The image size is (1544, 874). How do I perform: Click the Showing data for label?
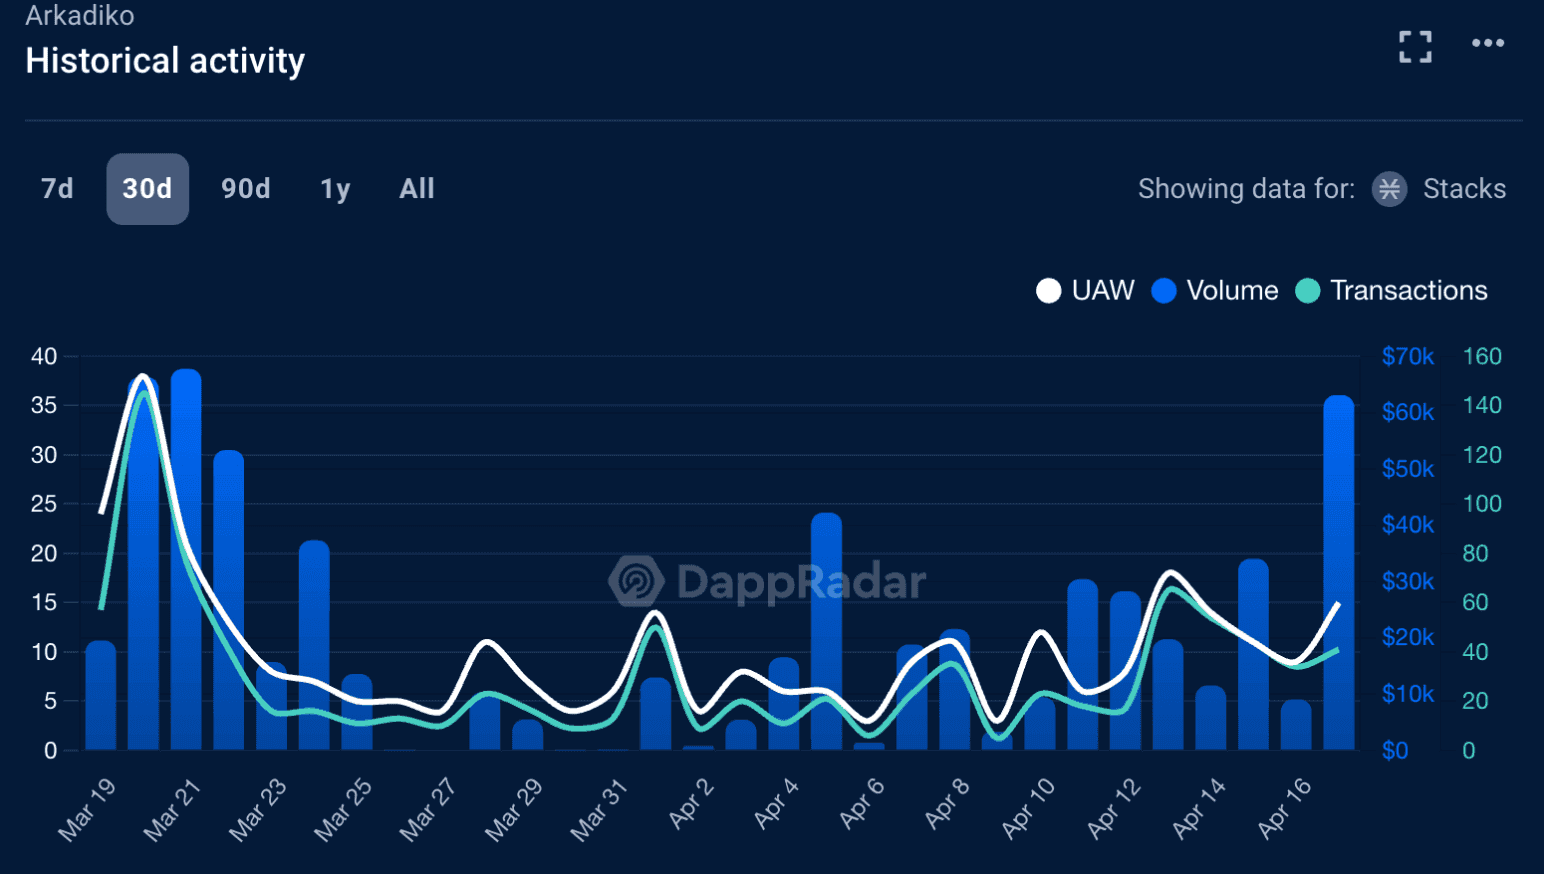1247,189
